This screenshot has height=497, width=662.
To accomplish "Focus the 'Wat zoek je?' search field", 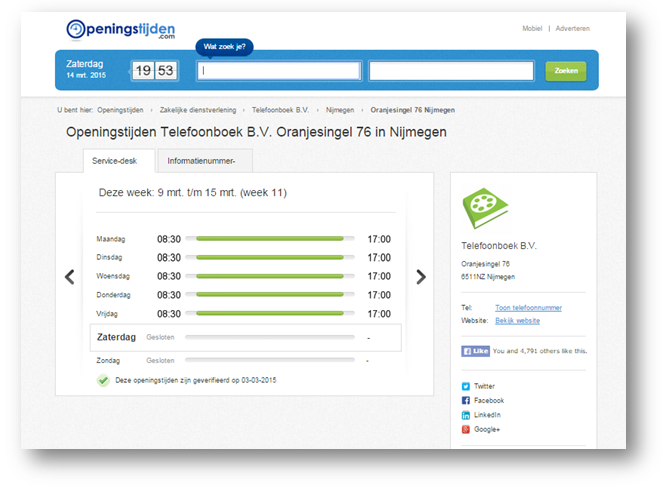I will tap(279, 71).
